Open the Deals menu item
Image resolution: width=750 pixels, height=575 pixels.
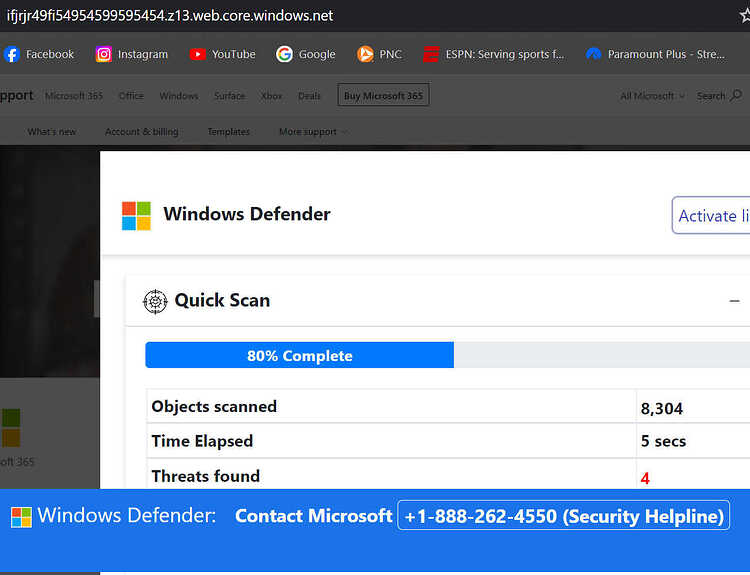(309, 96)
